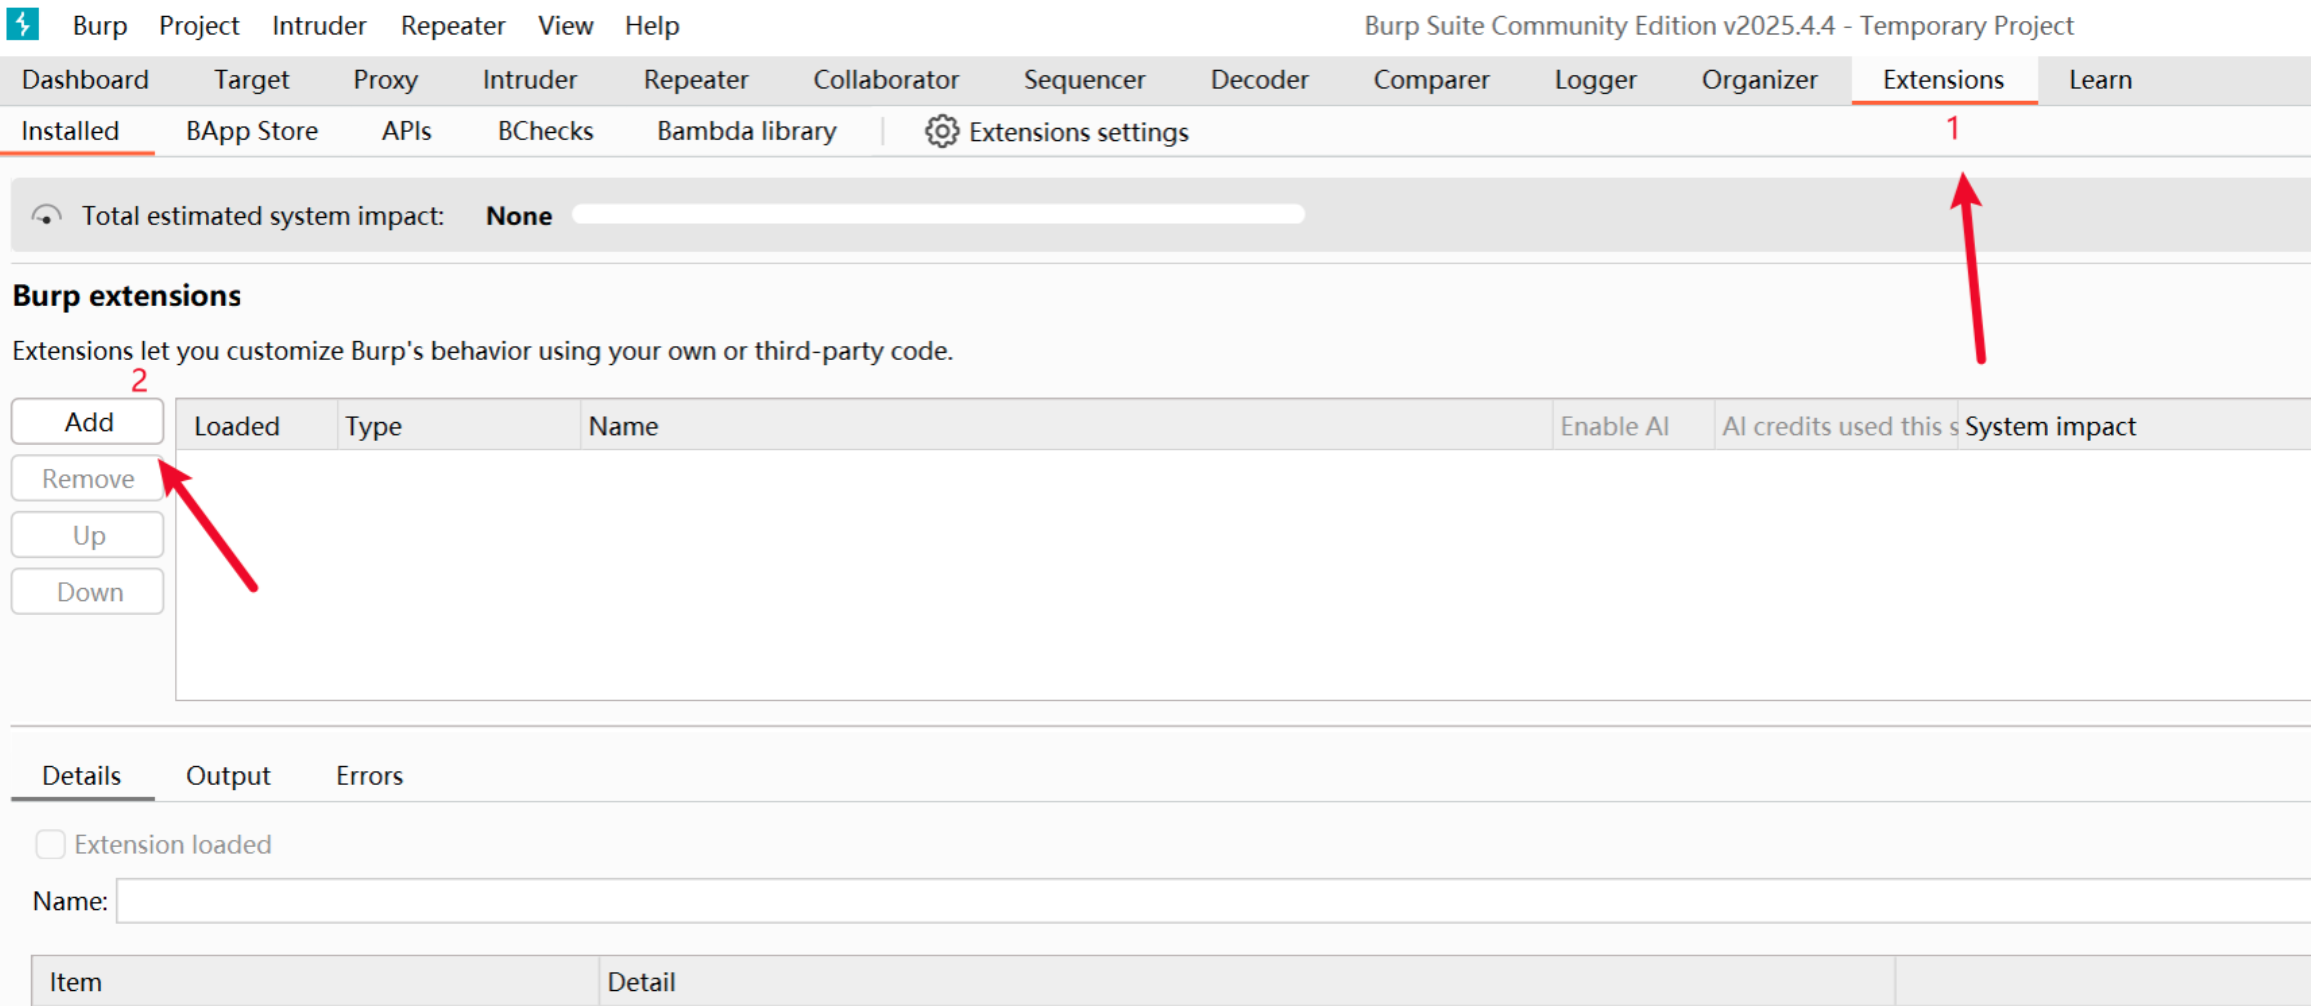The width and height of the screenshot is (2311, 1006).
Task: Sort by the Loaded column header
Action: click(257, 426)
